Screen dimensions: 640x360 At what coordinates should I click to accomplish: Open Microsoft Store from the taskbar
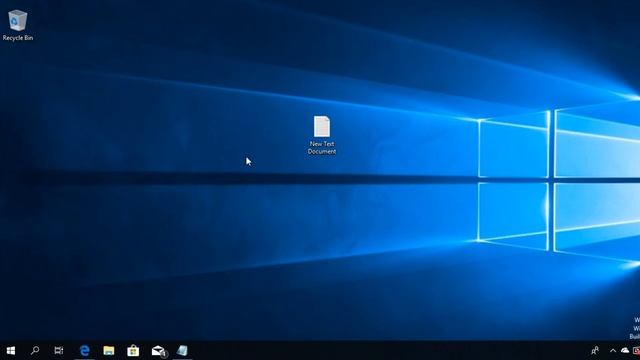click(x=133, y=351)
